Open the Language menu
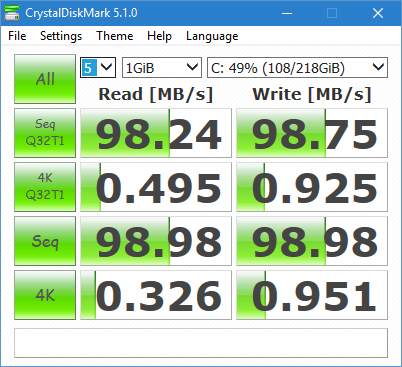 (212, 36)
